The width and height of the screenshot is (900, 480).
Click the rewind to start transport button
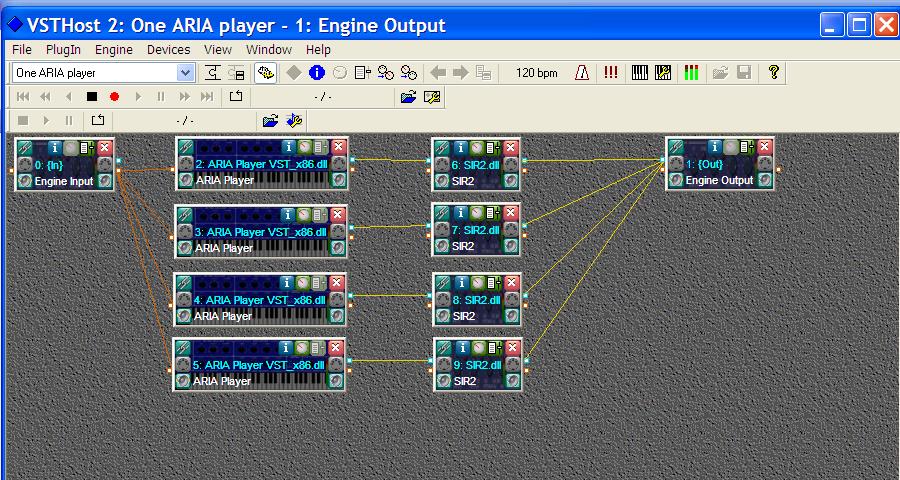23,97
